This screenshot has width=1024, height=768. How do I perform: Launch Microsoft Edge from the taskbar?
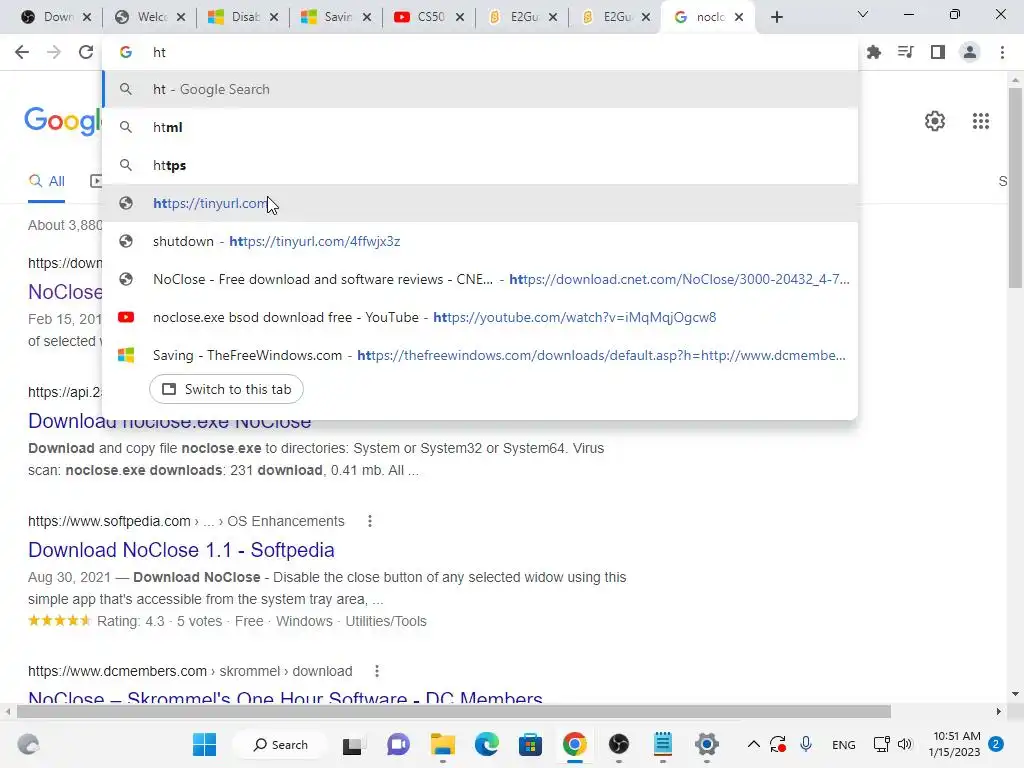487,744
